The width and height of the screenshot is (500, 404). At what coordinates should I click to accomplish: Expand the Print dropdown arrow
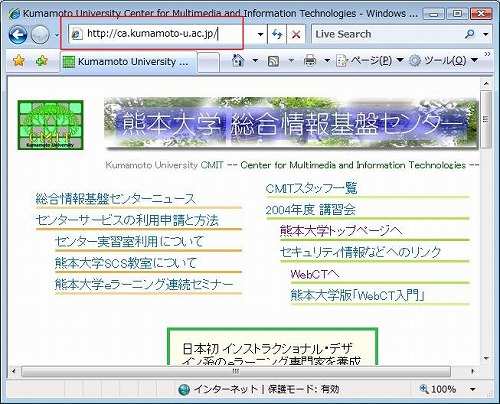(x=327, y=61)
